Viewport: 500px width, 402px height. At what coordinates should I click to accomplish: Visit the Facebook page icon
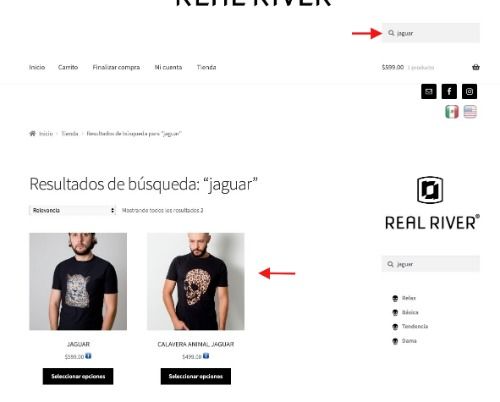tap(449, 91)
